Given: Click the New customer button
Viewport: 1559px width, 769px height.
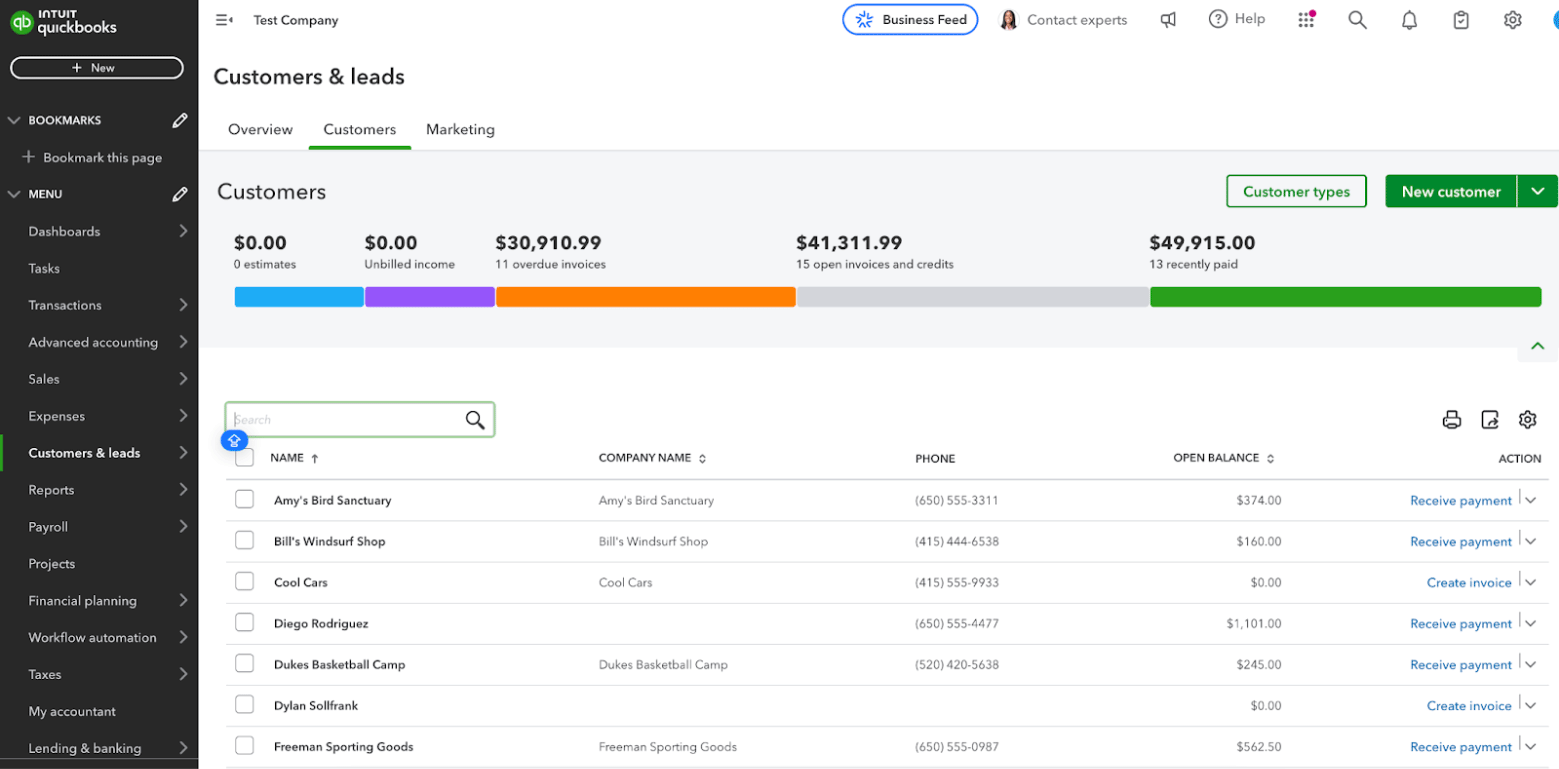Looking at the screenshot, I should pos(1451,191).
